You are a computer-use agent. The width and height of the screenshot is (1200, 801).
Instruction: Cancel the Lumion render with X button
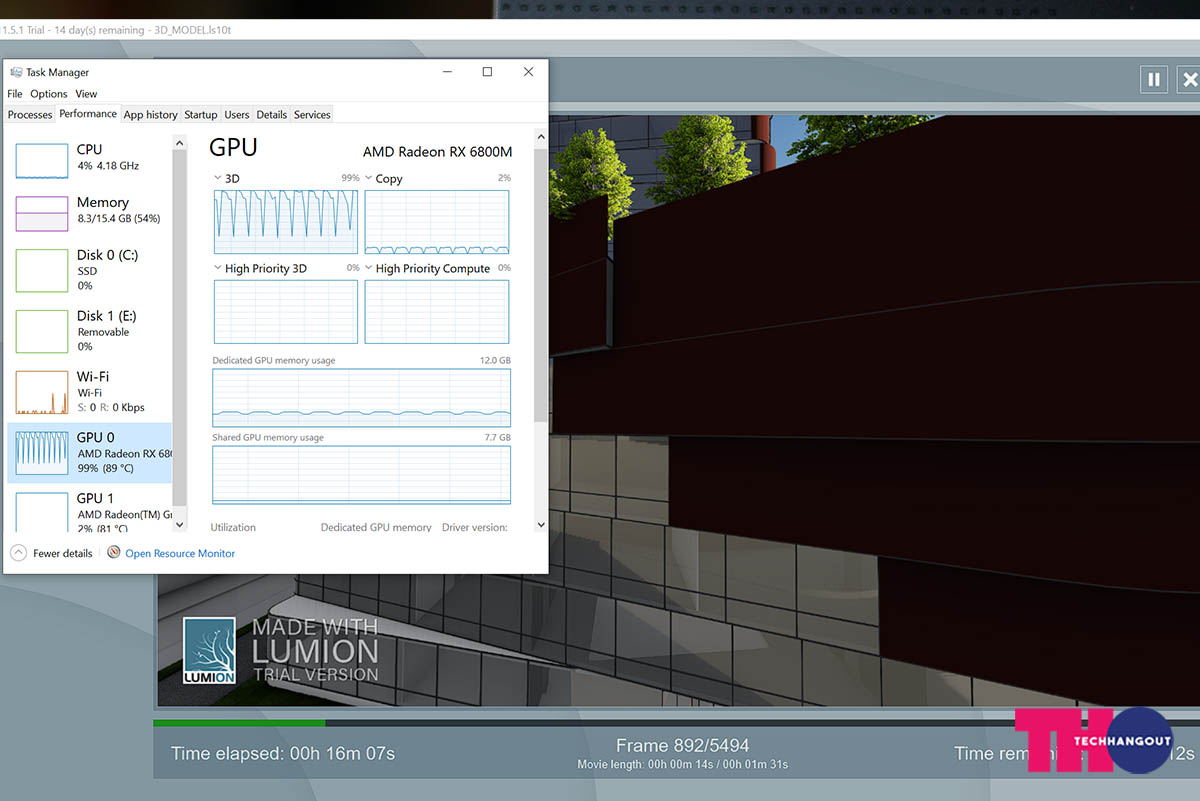coord(1188,79)
